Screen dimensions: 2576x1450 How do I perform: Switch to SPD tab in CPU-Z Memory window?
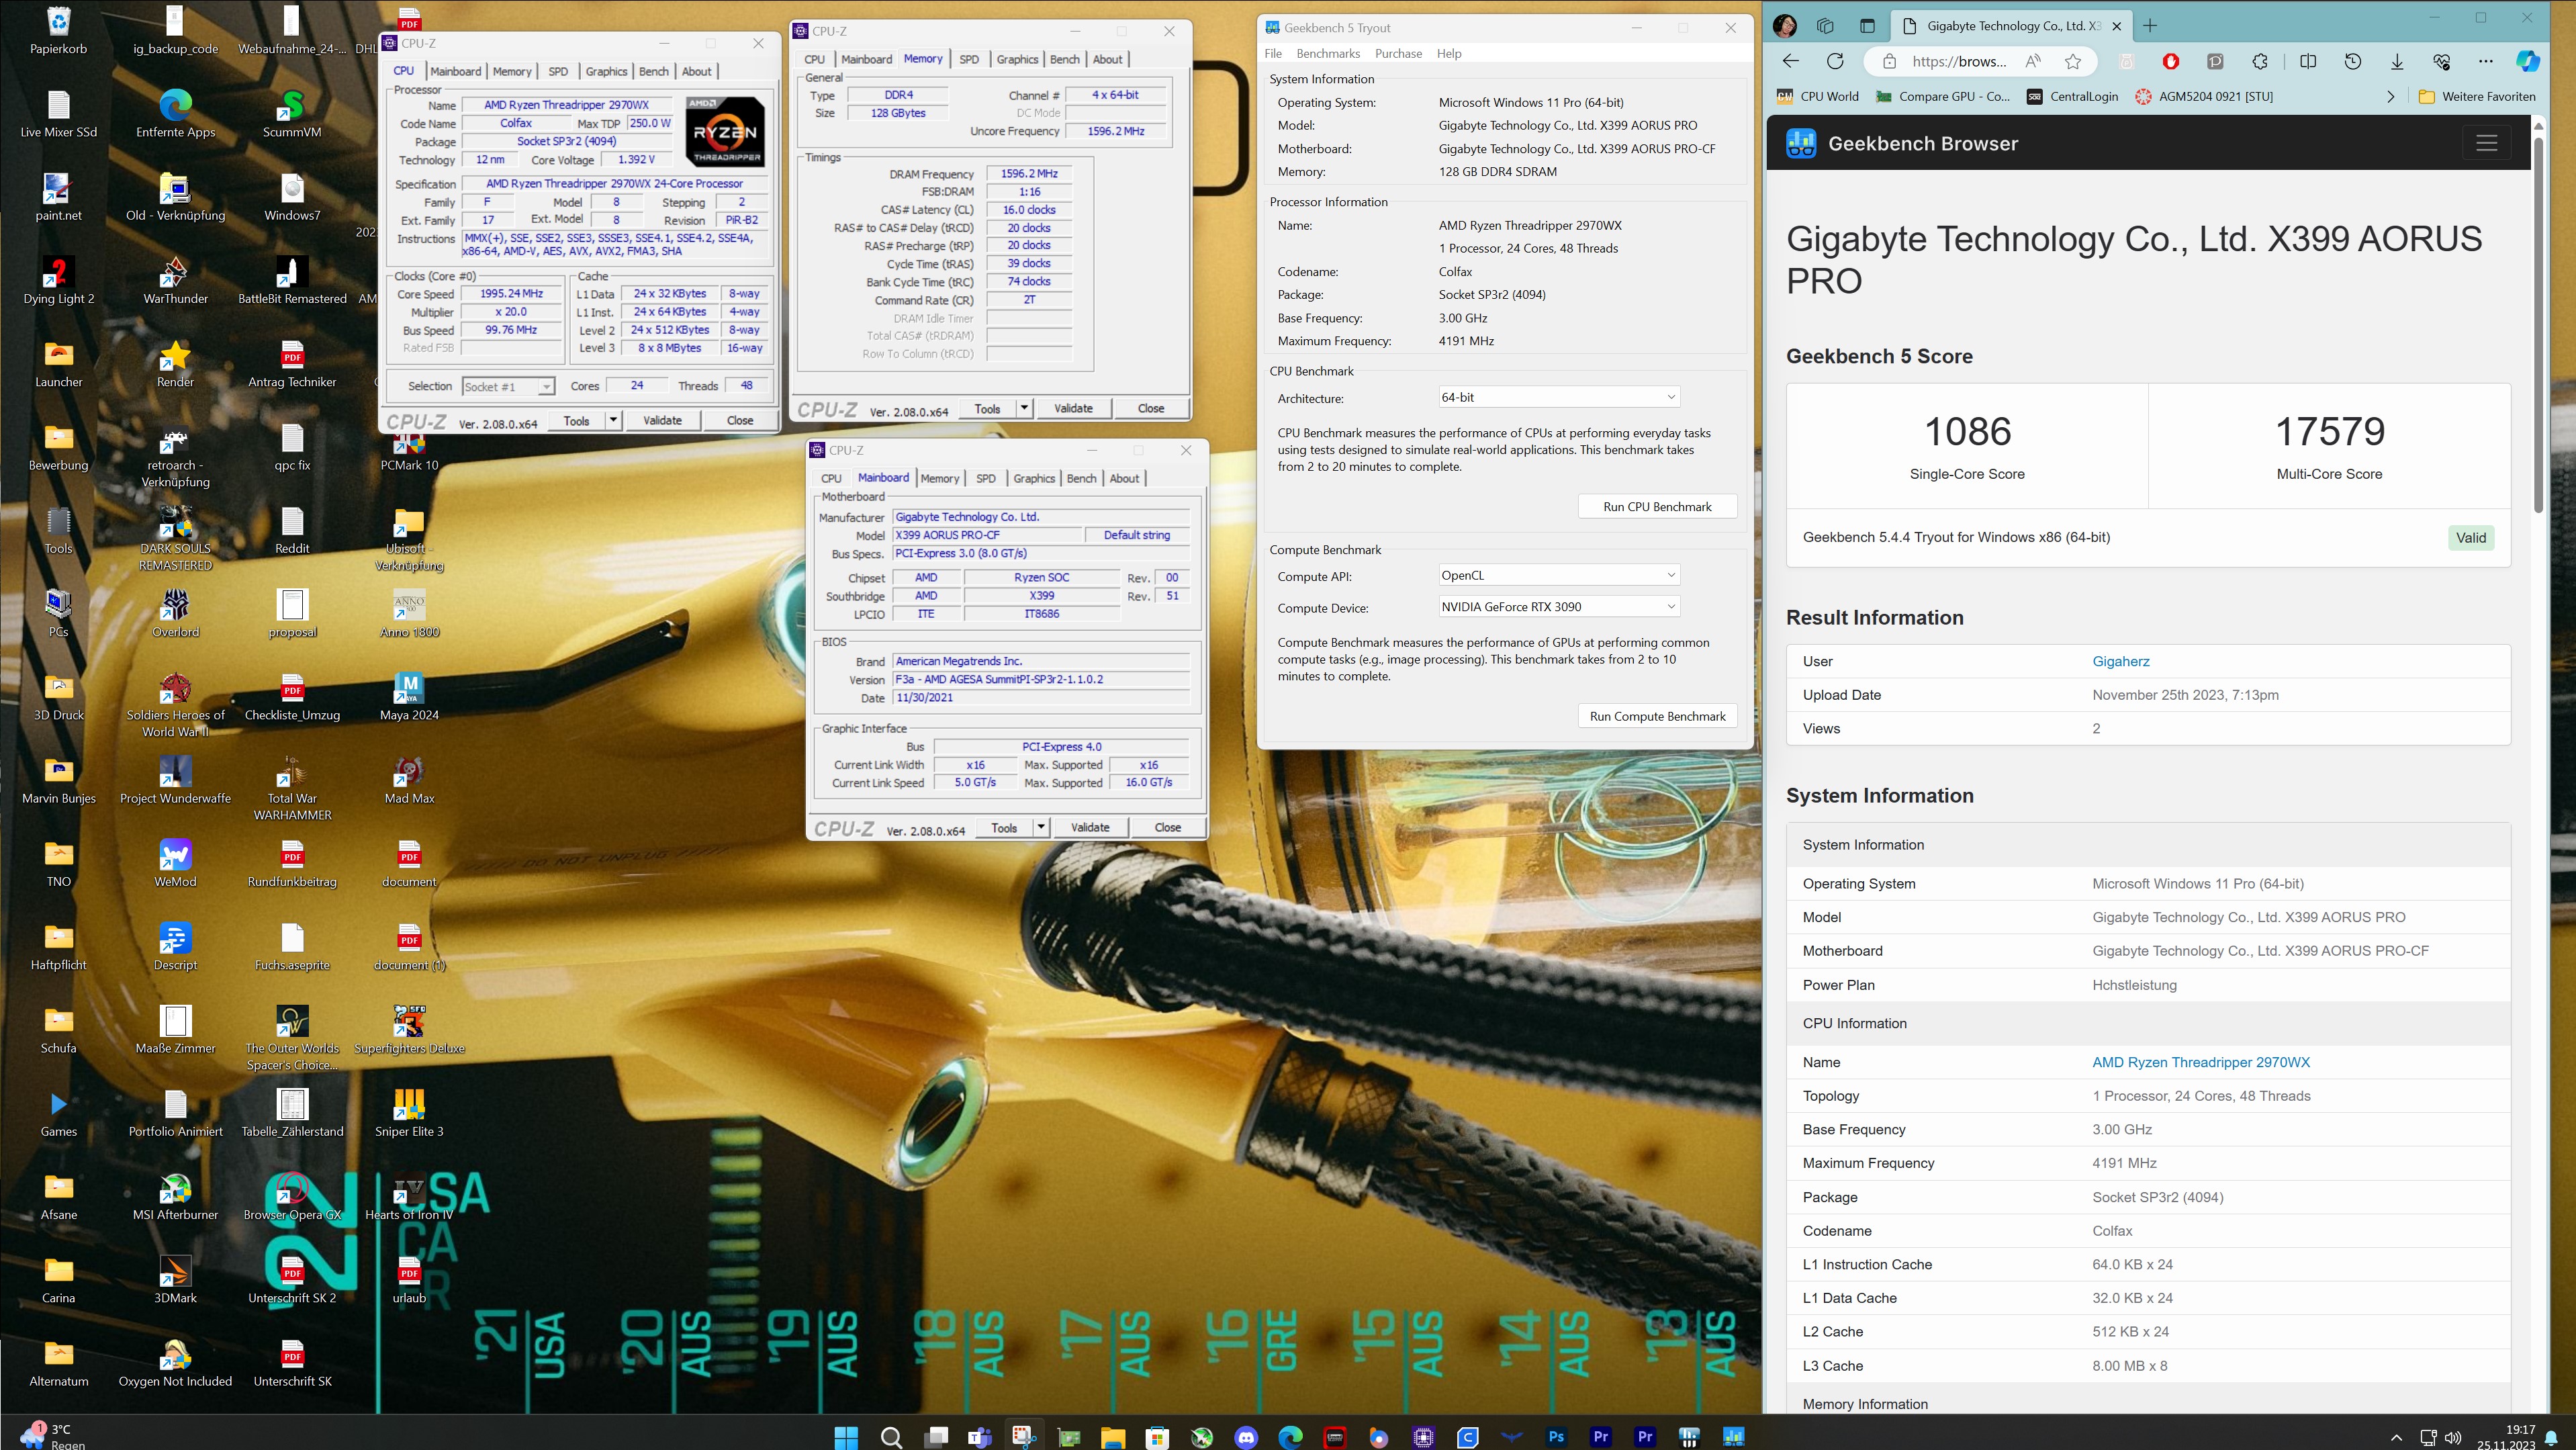click(969, 59)
